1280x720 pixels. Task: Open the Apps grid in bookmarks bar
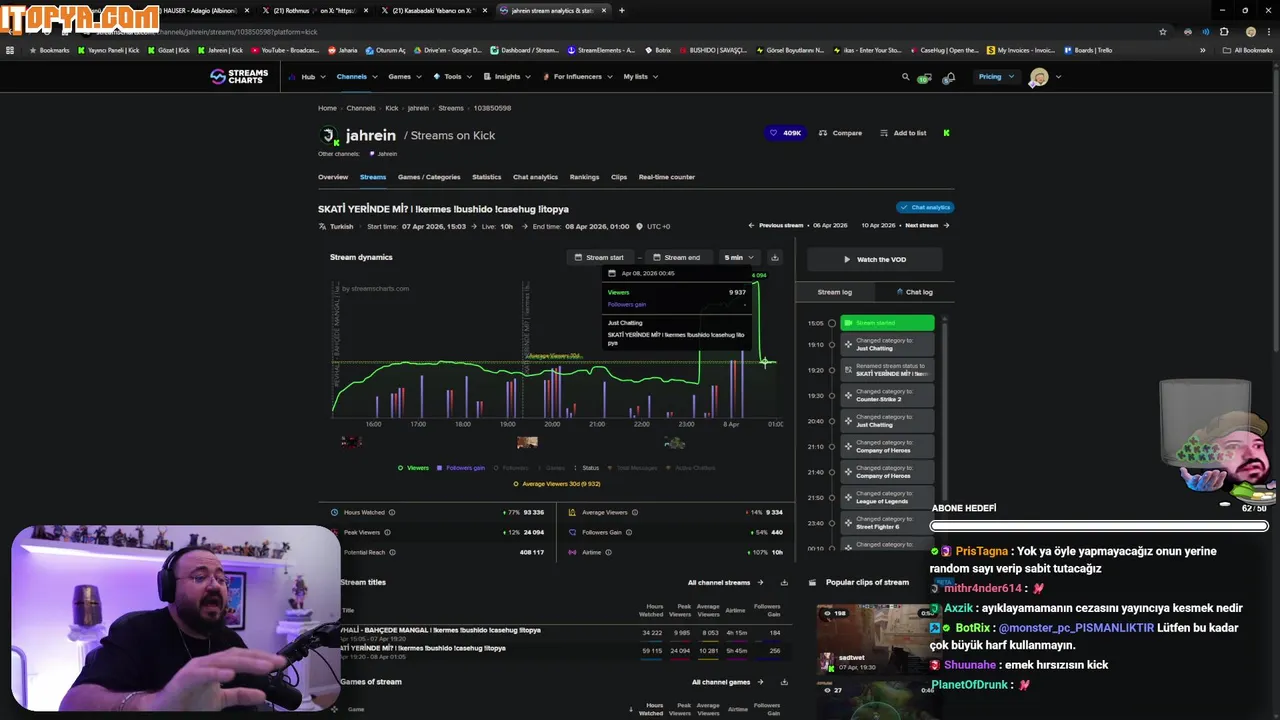[10, 50]
